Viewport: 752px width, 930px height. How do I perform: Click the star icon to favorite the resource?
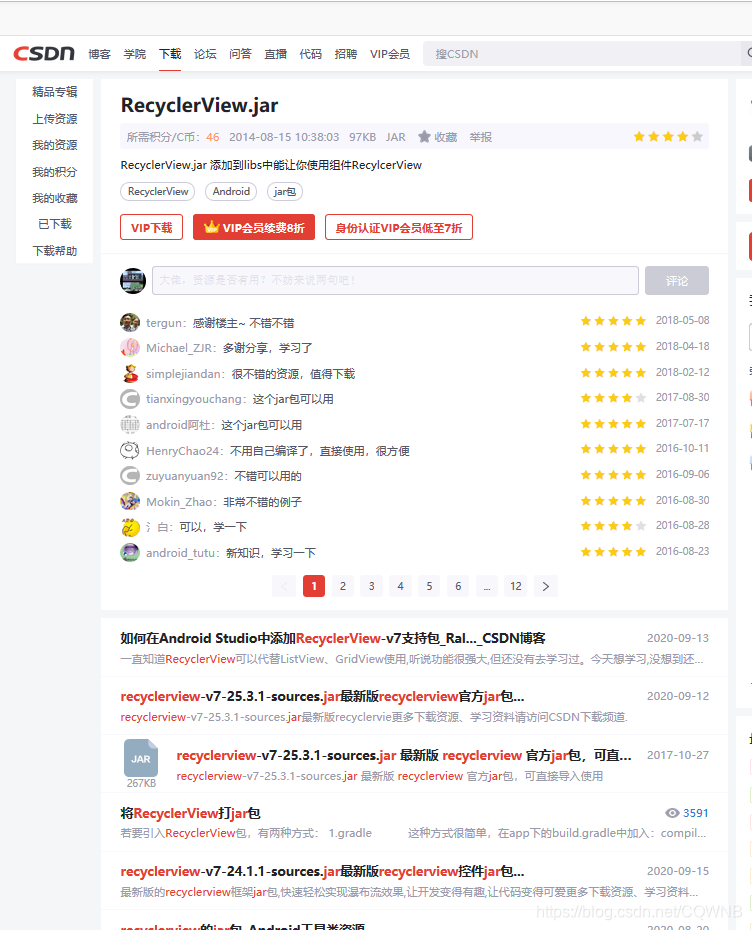tap(424, 137)
